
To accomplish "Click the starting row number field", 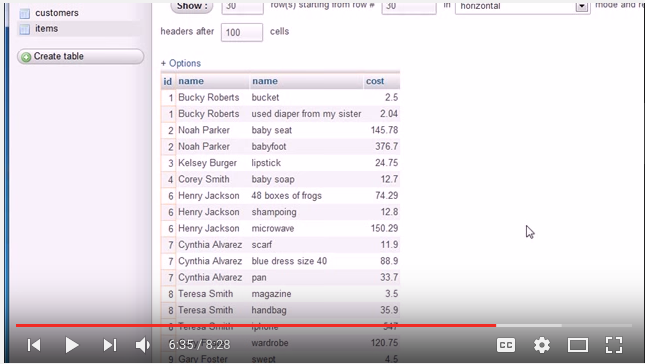I will click(409, 7).
